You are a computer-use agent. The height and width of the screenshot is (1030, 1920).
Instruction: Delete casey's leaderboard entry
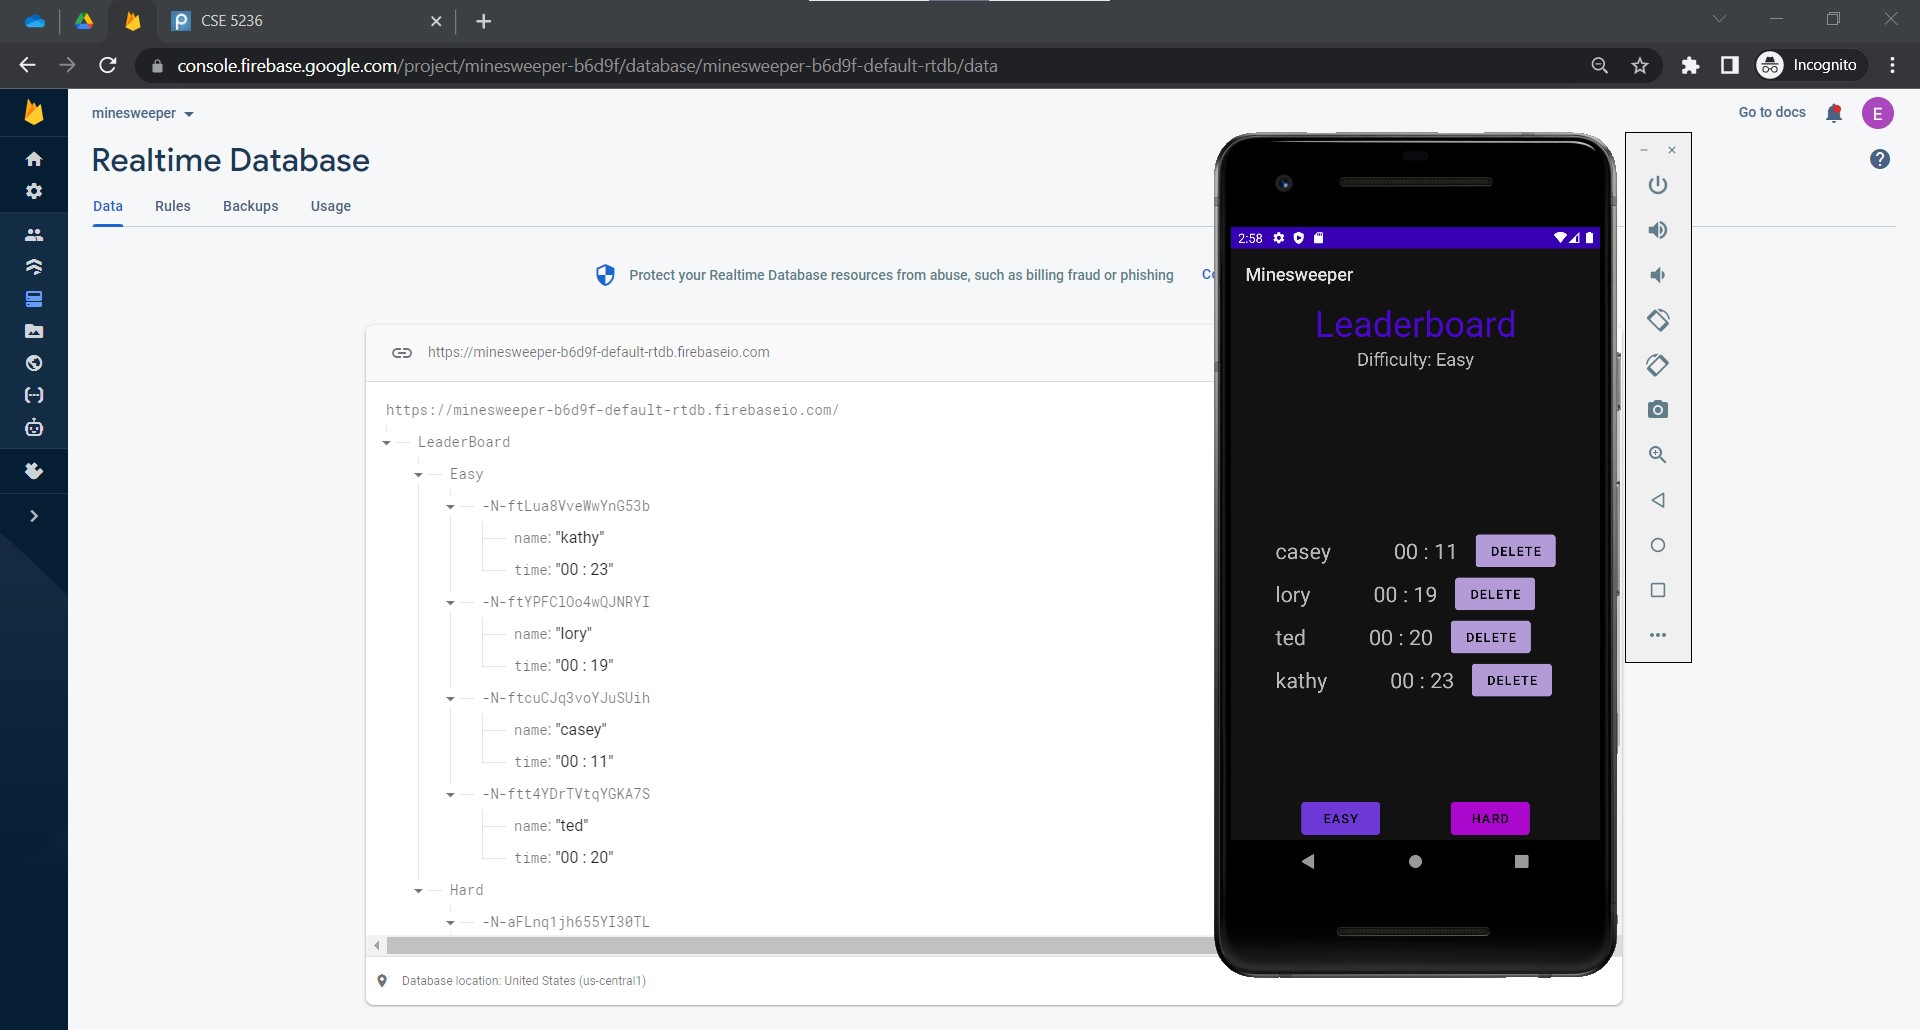coord(1516,551)
